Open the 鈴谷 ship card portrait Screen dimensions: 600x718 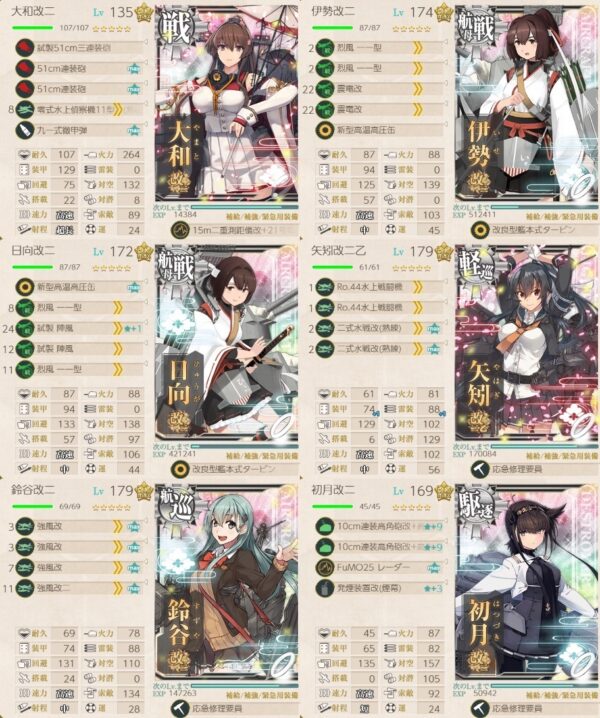coord(226,582)
